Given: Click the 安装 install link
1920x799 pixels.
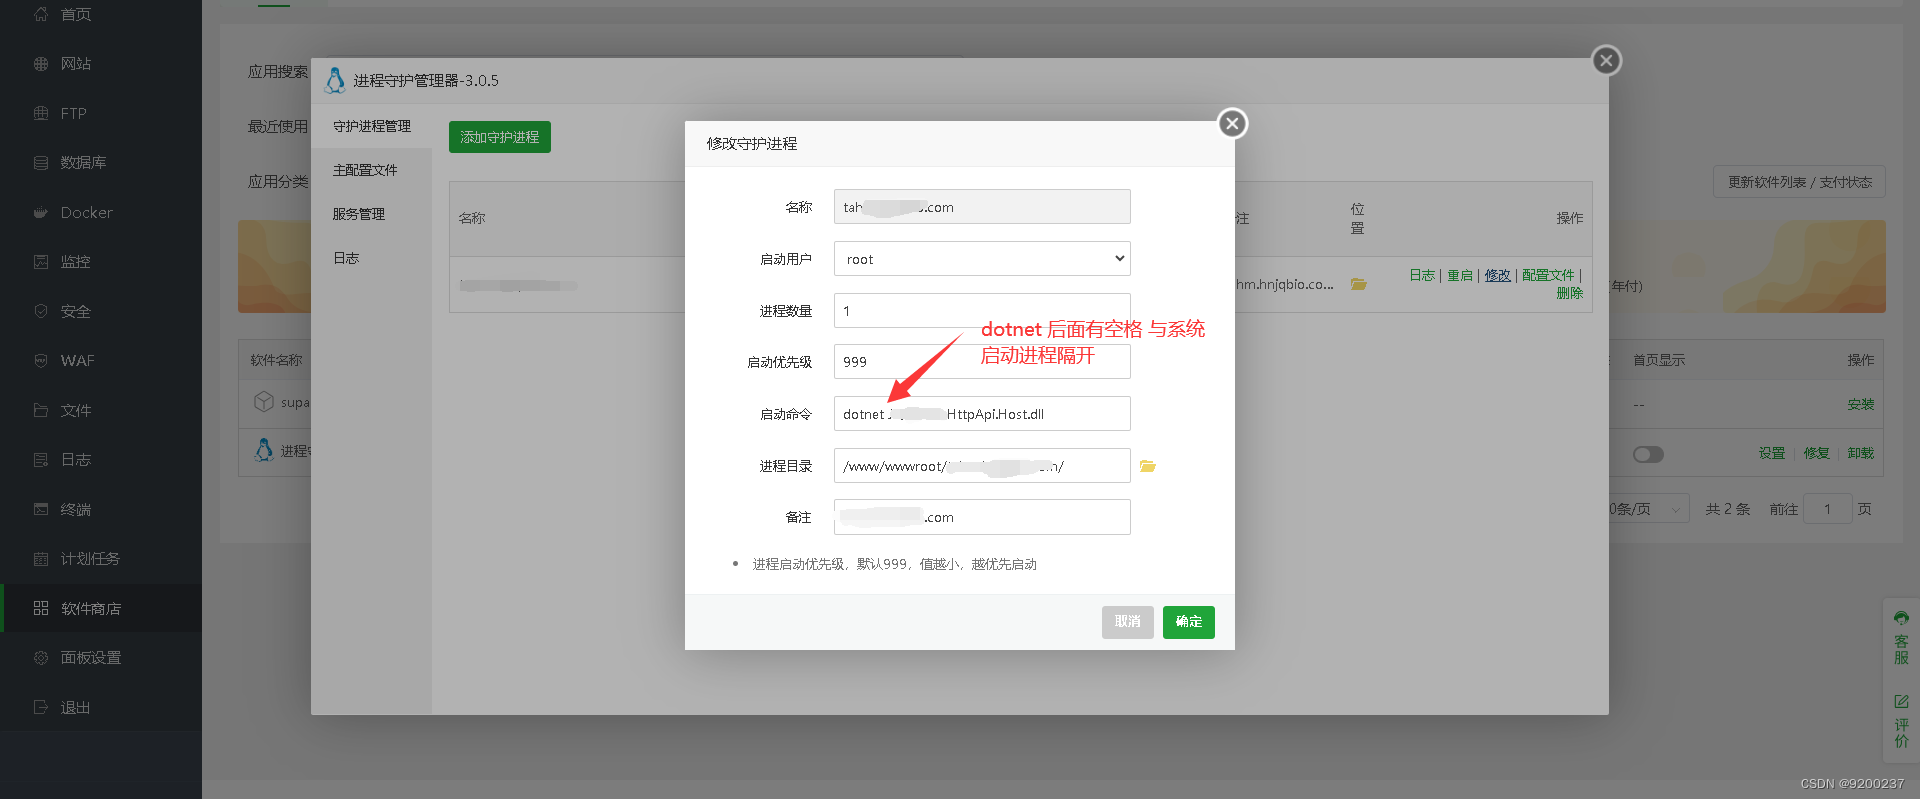Looking at the screenshot, I should pos(1861,404).
